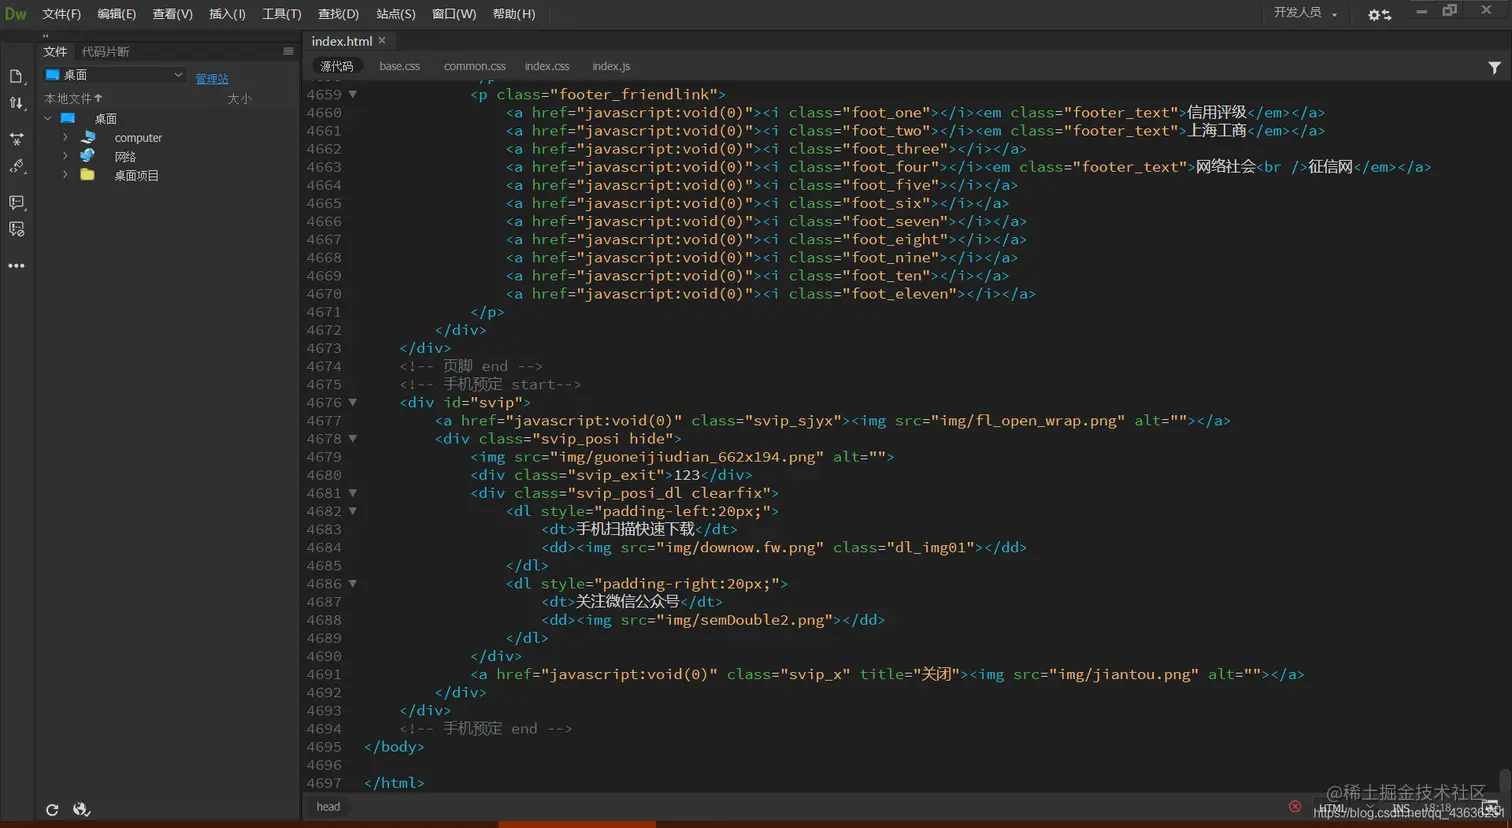The image size is (1512, 828).
Task: Click the computer icon in file tree
Action: click(x=89, y=137)
